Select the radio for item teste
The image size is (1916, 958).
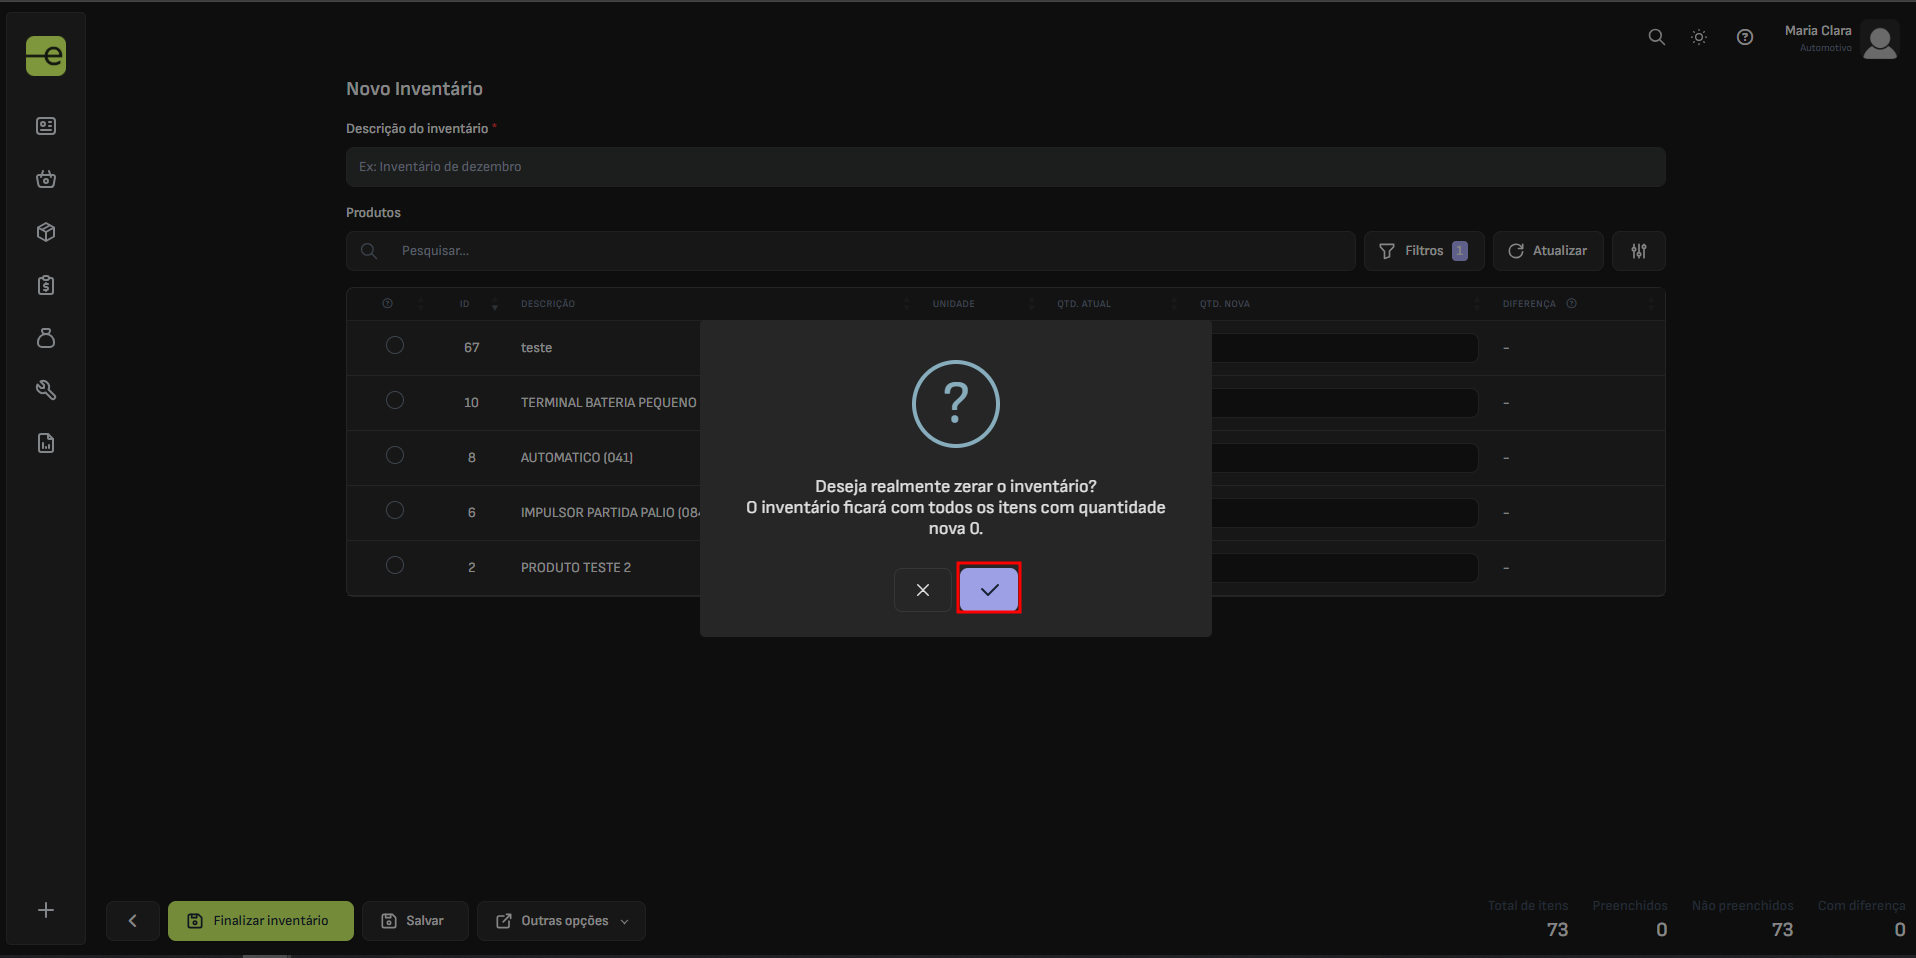coord(395,346)
